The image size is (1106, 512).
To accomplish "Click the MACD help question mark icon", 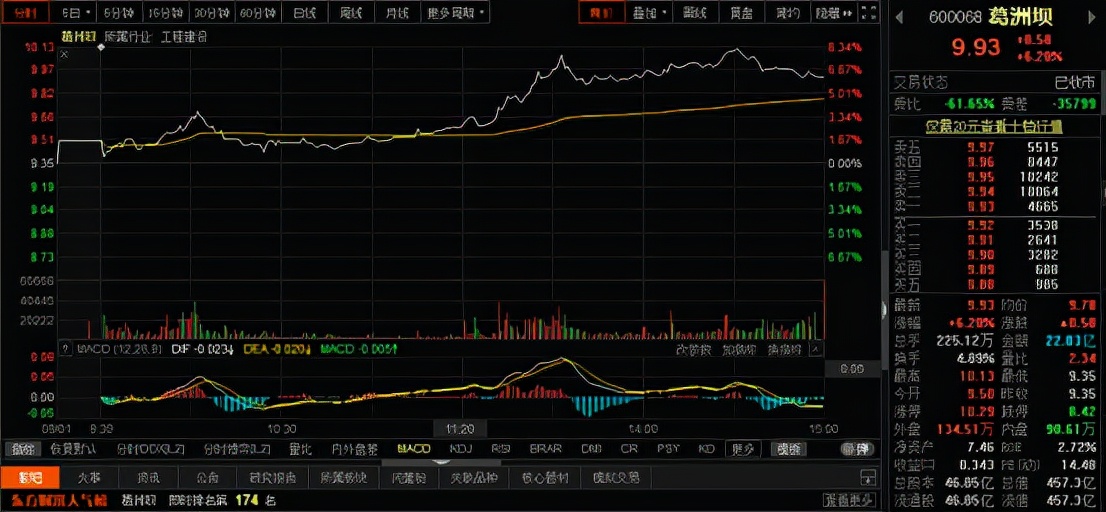I will coord(65,348).
